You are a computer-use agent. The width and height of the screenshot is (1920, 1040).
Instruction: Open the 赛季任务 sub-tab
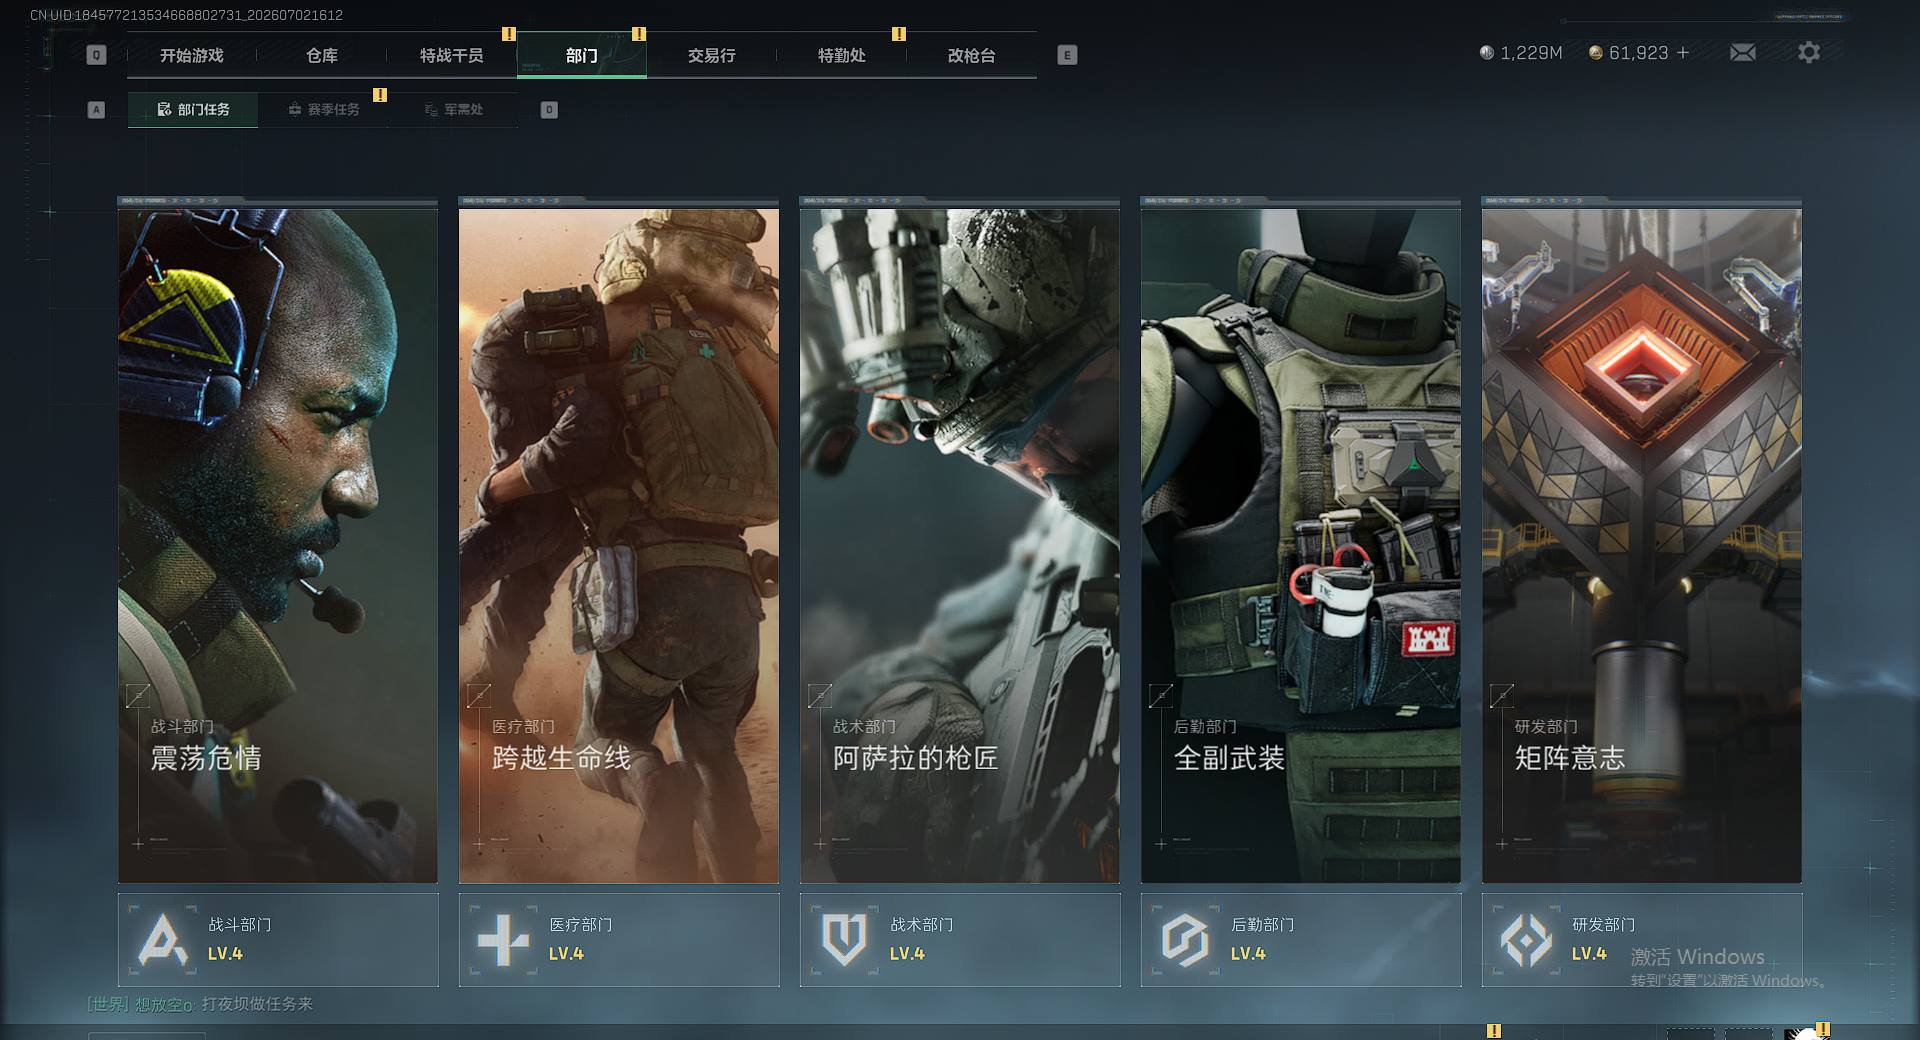[323, 110]
